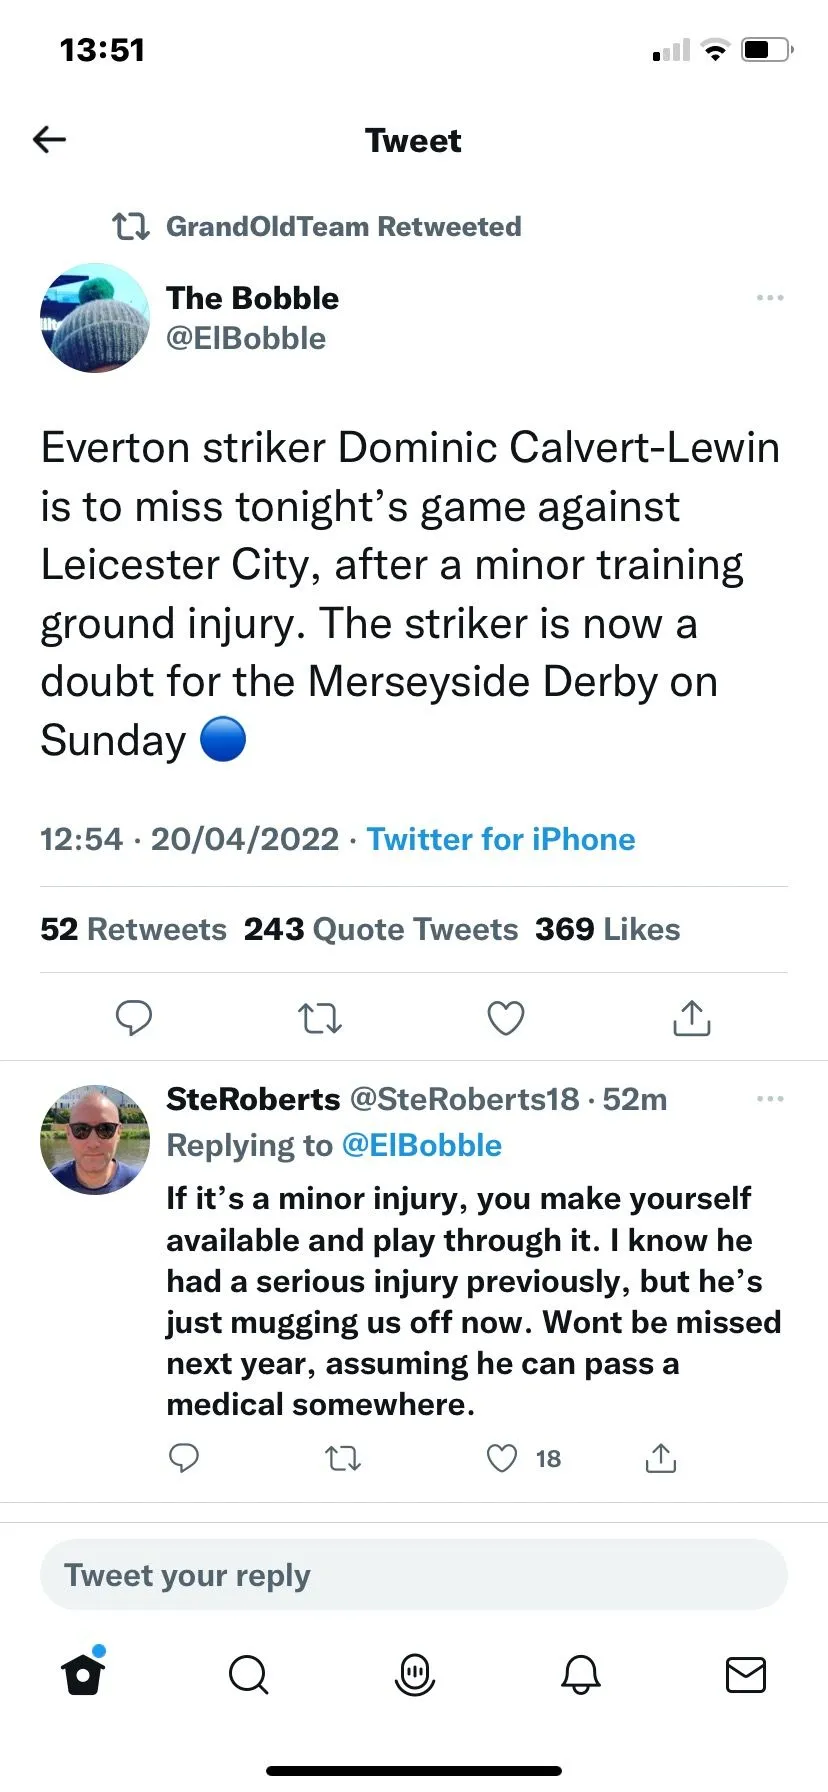Retweet The Bobble's main tweet

tap(320, 1018)
